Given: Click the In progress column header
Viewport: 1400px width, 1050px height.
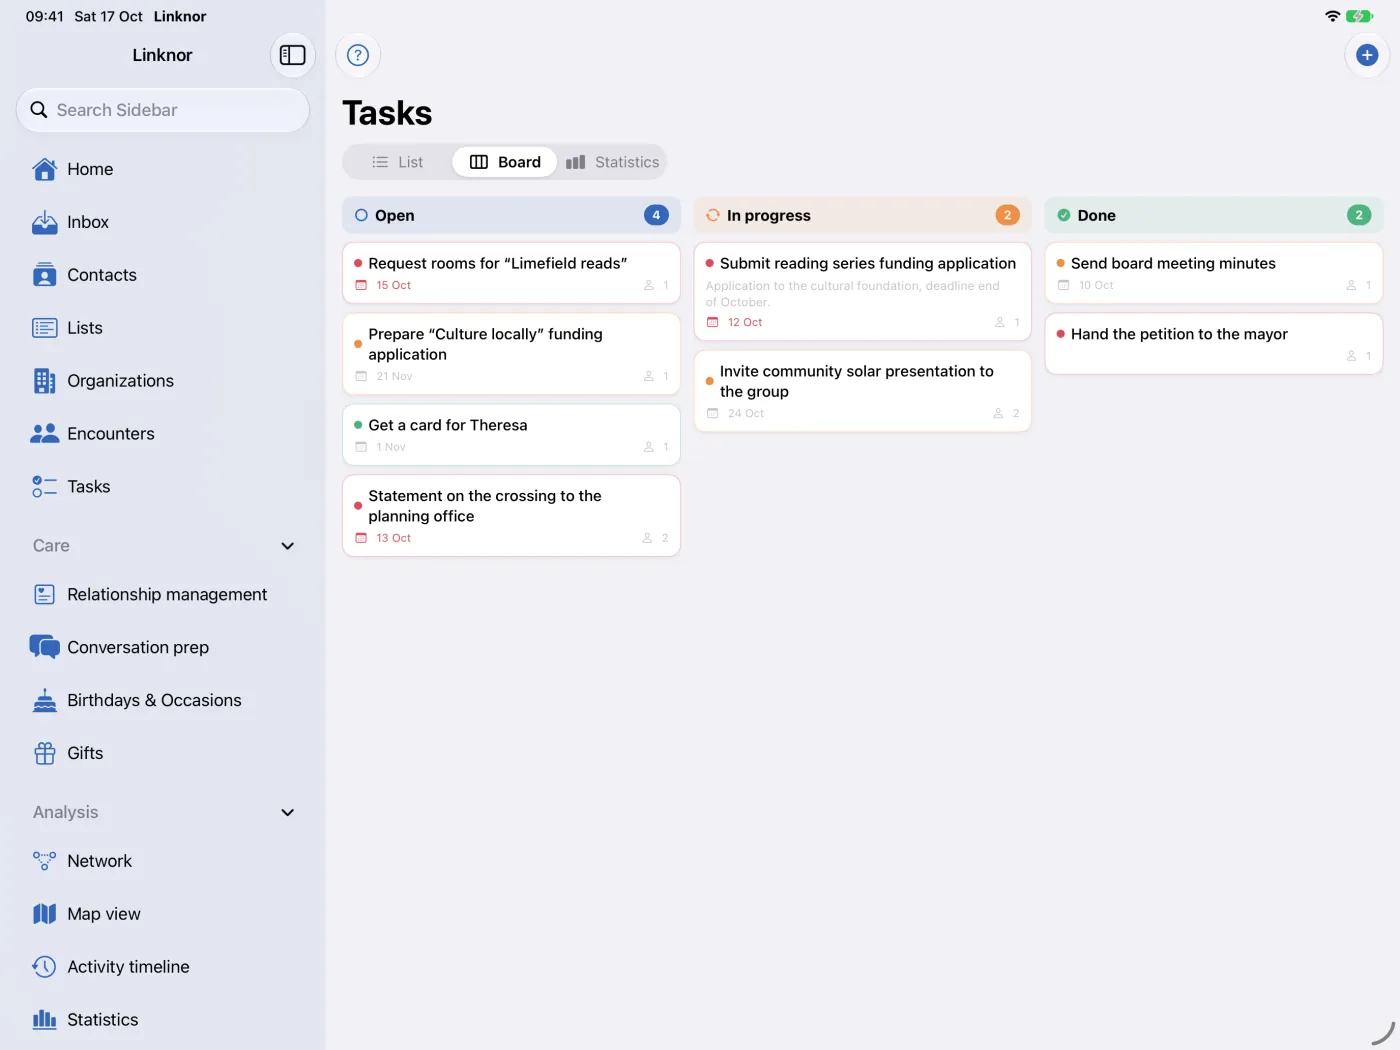Looking at the screenshot, I should point(863,215).
